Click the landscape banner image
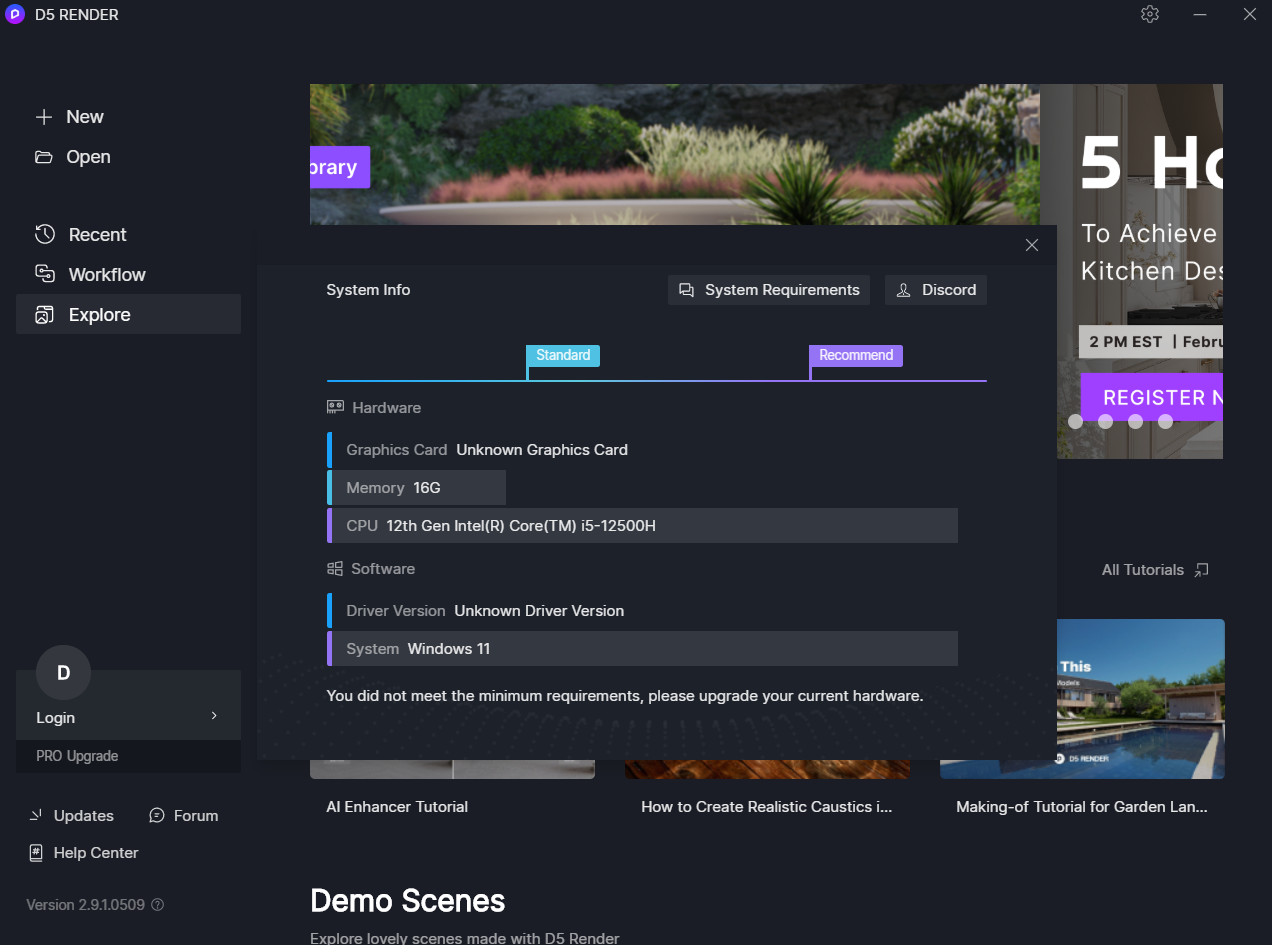The height and width of the screenshot is (945, 1272). tap(675, 155)
